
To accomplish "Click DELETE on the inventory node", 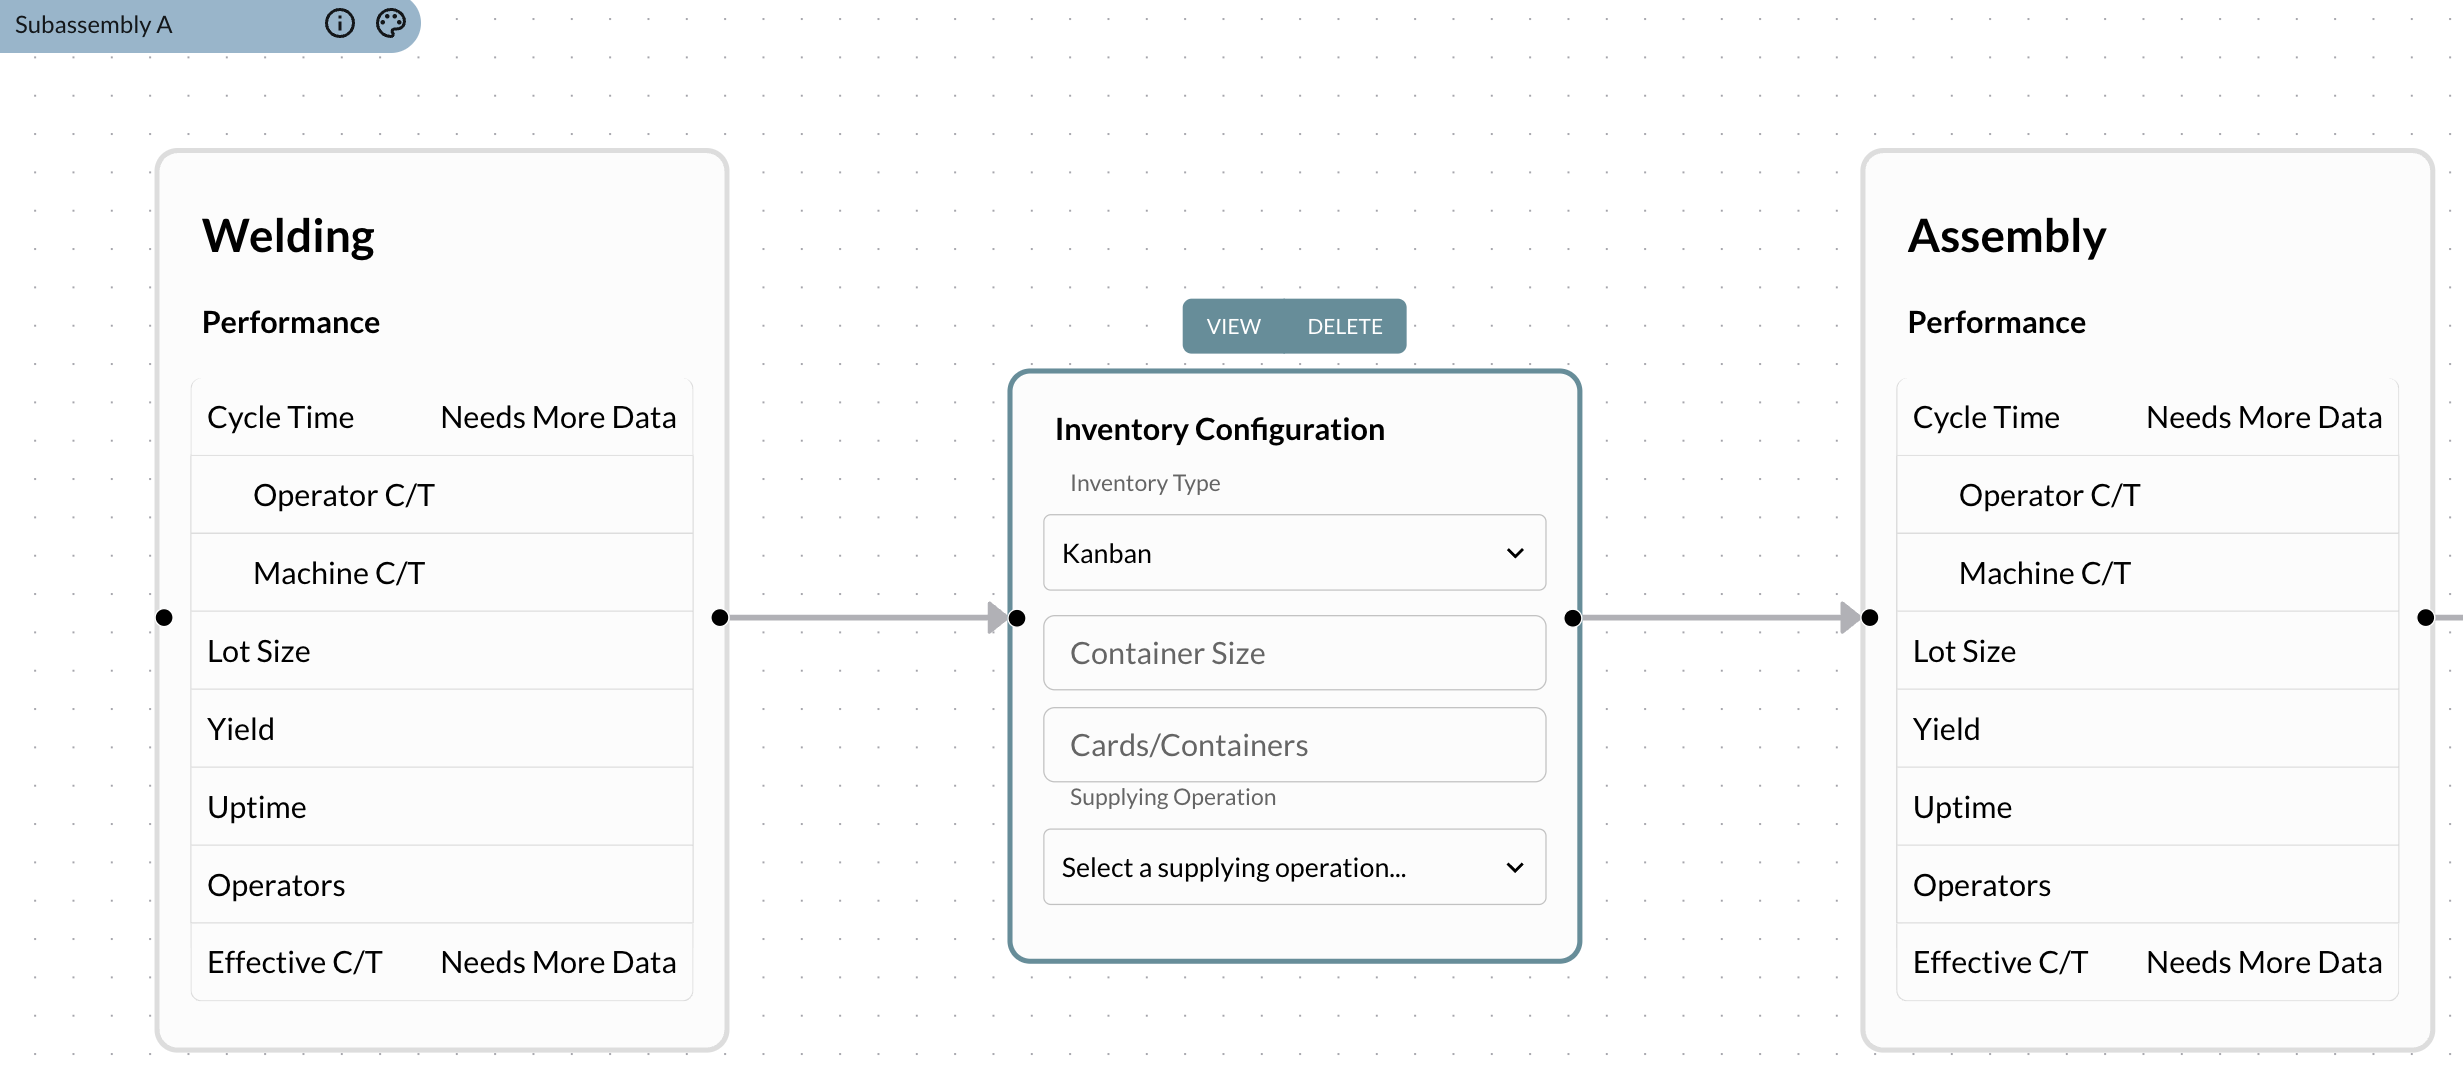I will tap(1344, 325).
